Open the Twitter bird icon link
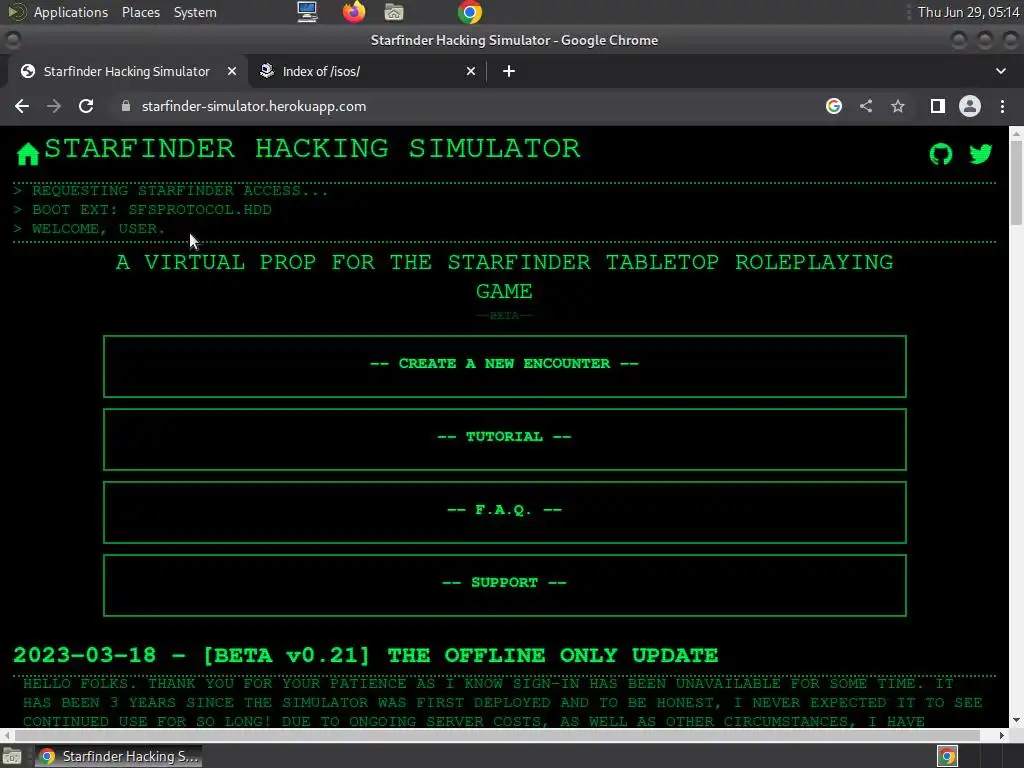Image resolution: width=1024 pixels, height=768 pixels. 980,154
